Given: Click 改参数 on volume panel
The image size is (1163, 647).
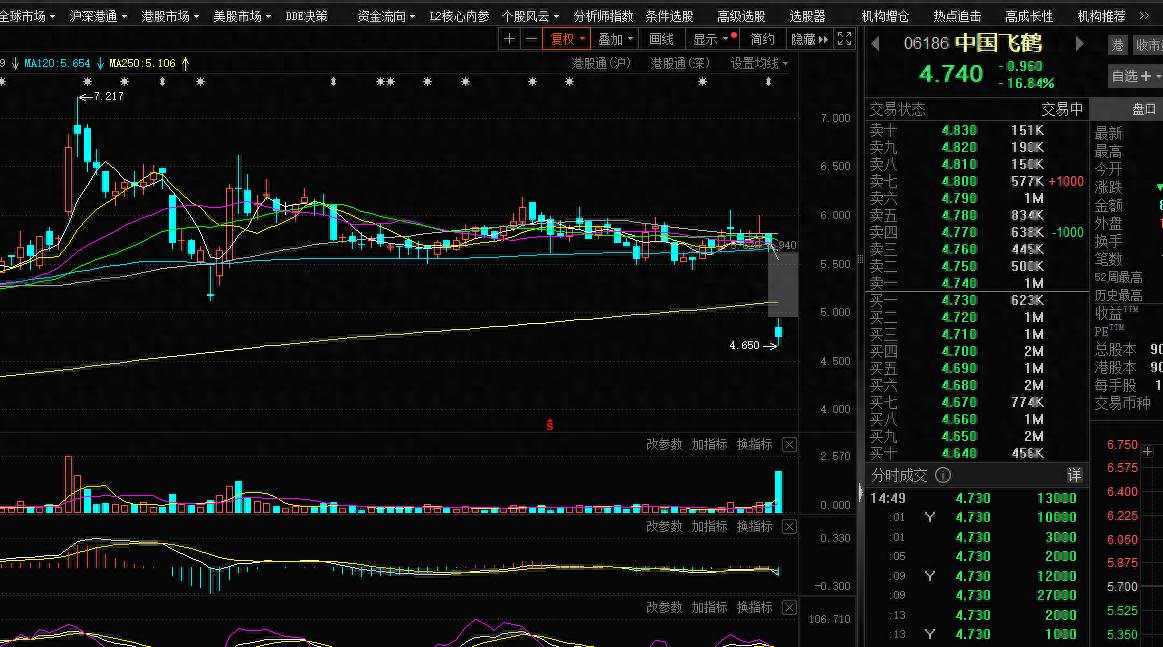Looking at the screenshot, I should [x=663, y=445].
